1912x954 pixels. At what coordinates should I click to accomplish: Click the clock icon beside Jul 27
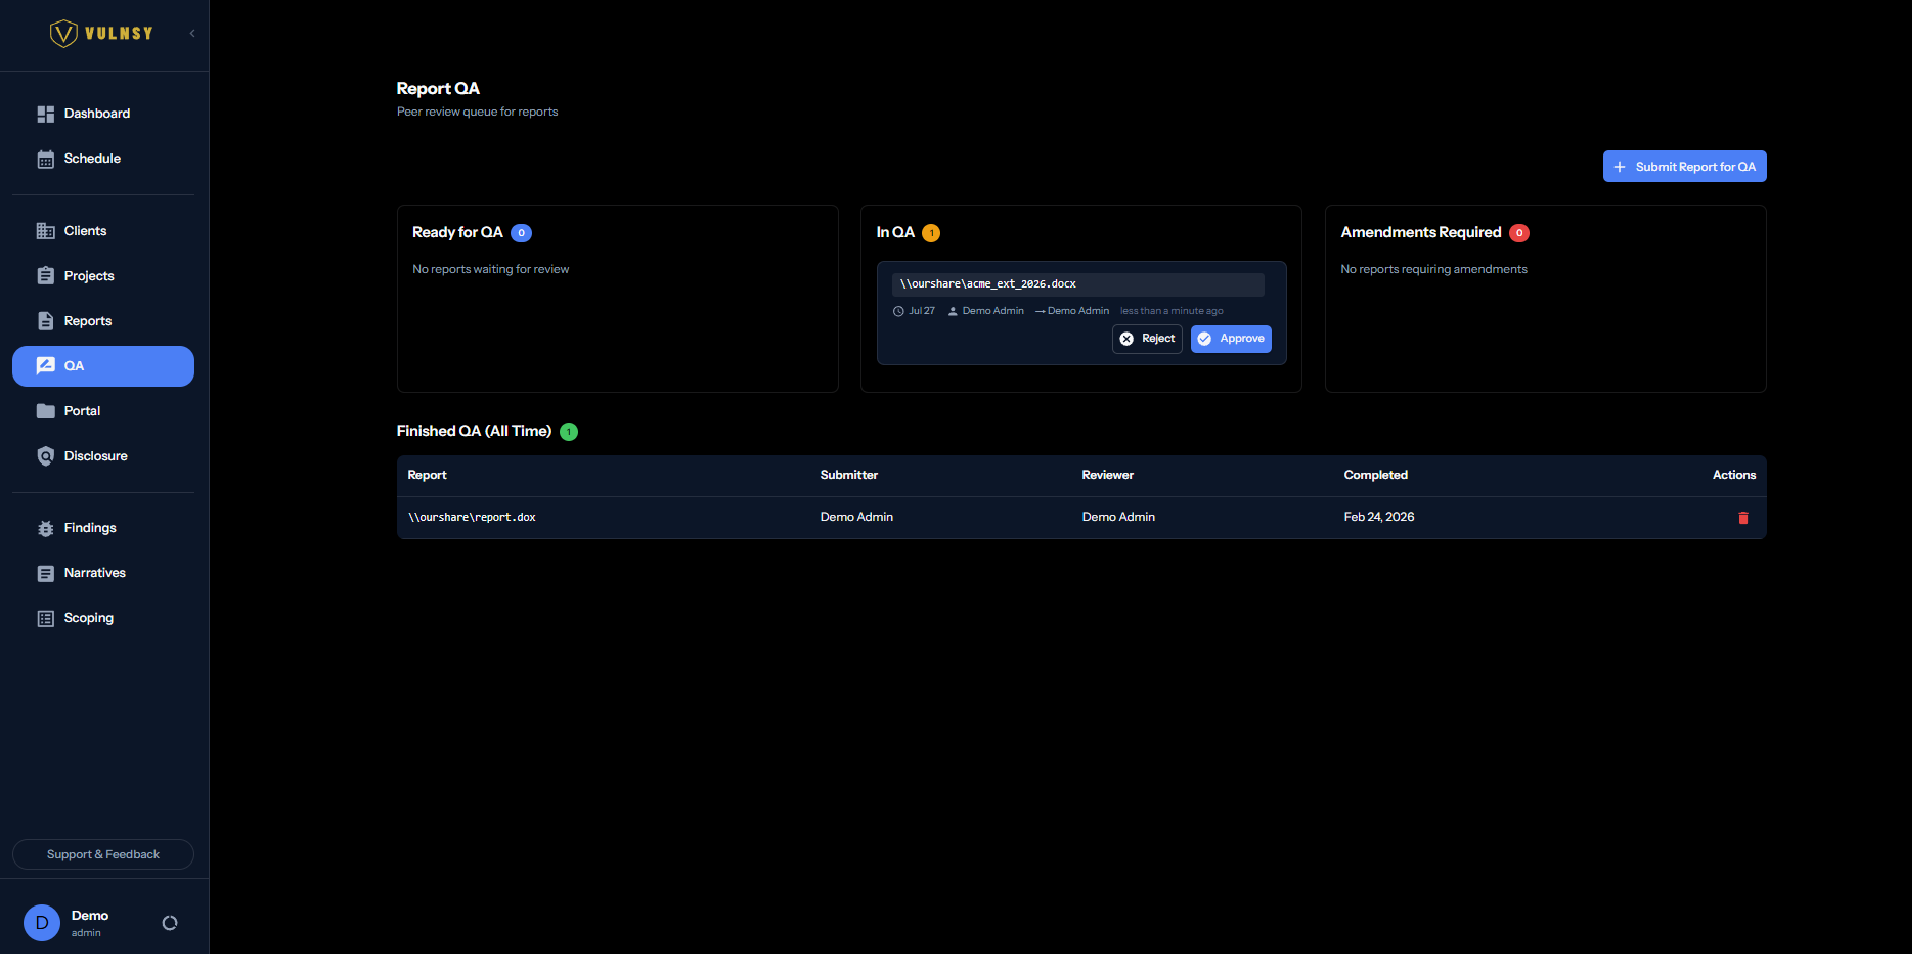(898, 311)
